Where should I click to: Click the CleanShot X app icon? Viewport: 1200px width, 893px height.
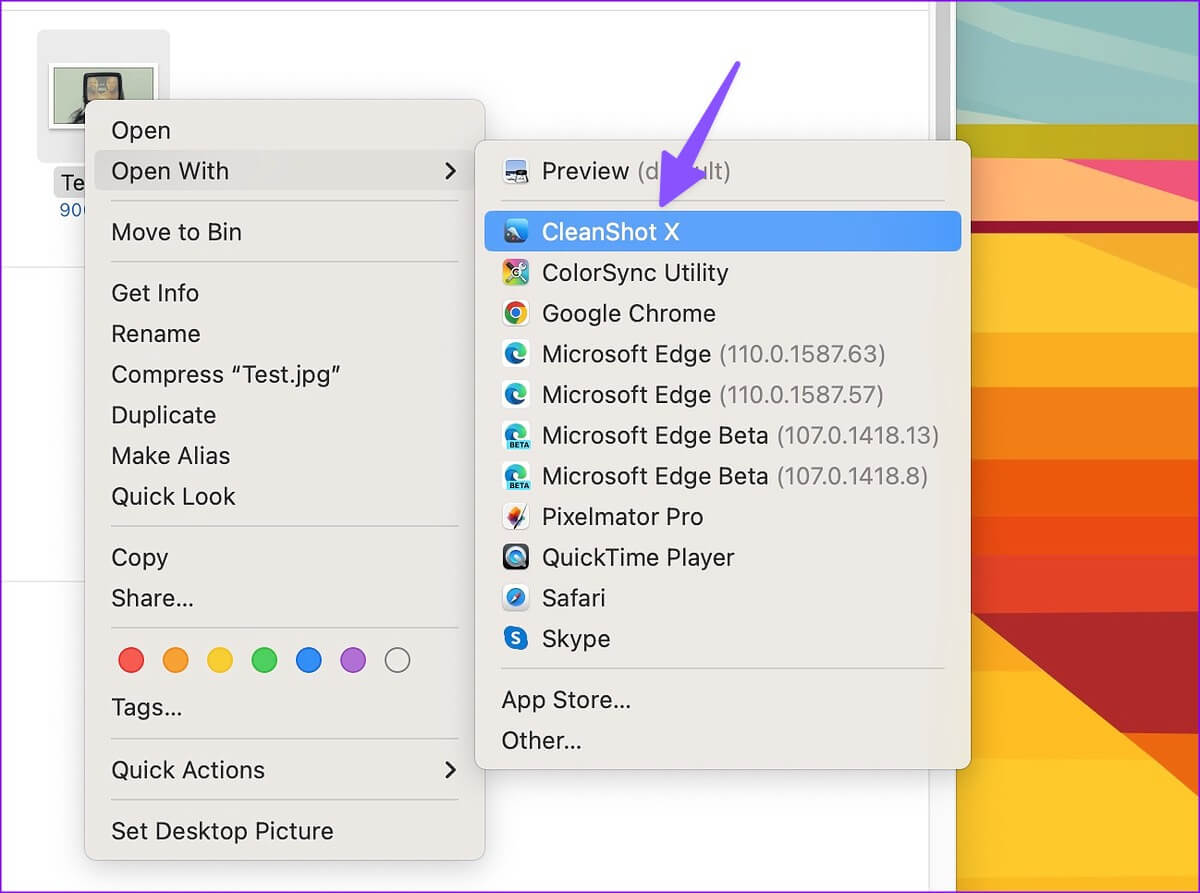coord(516,232)
